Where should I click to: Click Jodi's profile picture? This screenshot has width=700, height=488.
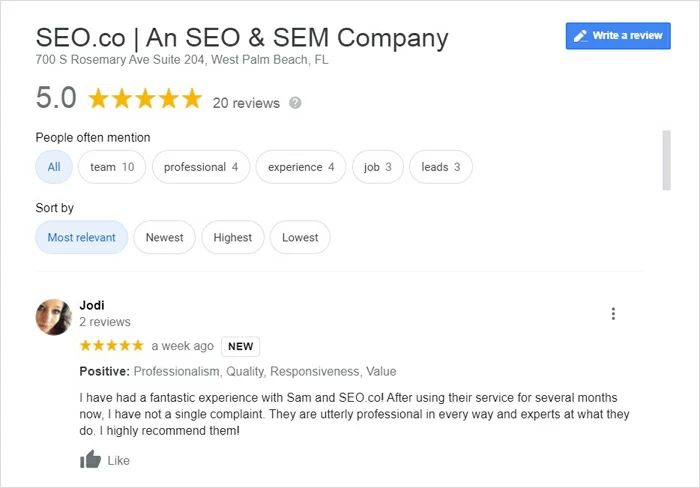(53, 316)
